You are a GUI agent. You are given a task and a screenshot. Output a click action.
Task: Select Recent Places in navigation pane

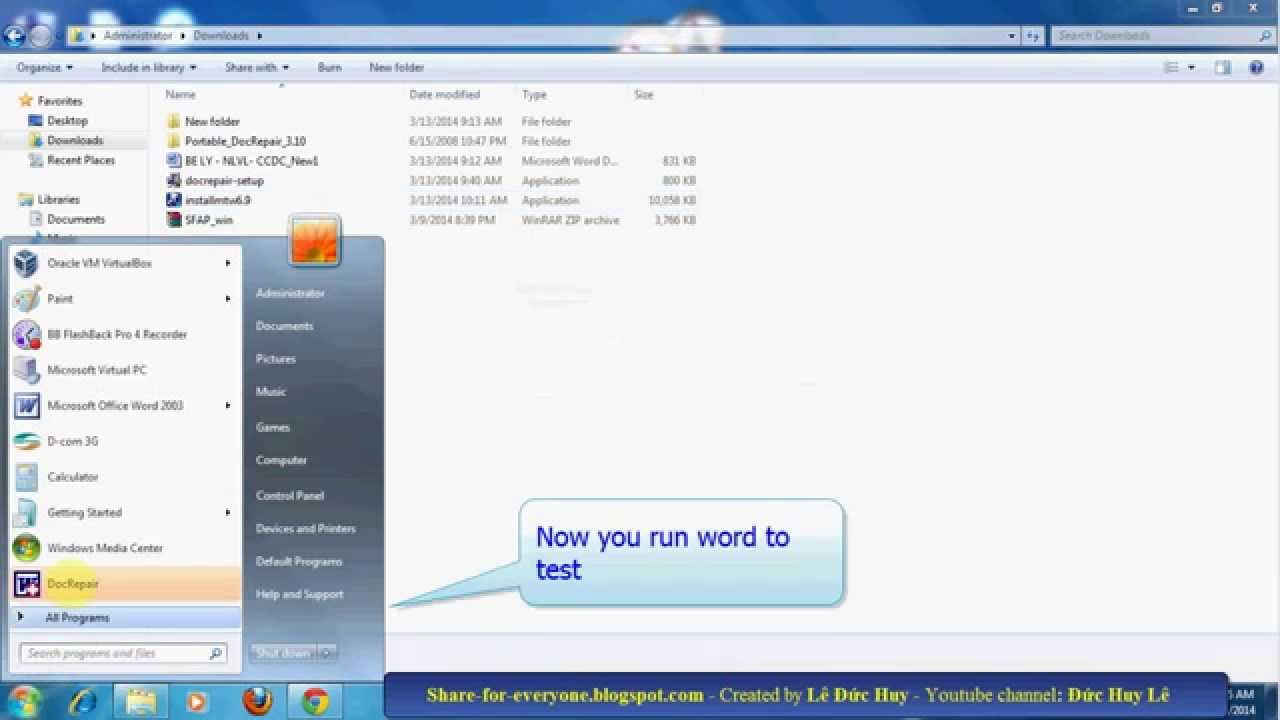[x=81, y=160]
